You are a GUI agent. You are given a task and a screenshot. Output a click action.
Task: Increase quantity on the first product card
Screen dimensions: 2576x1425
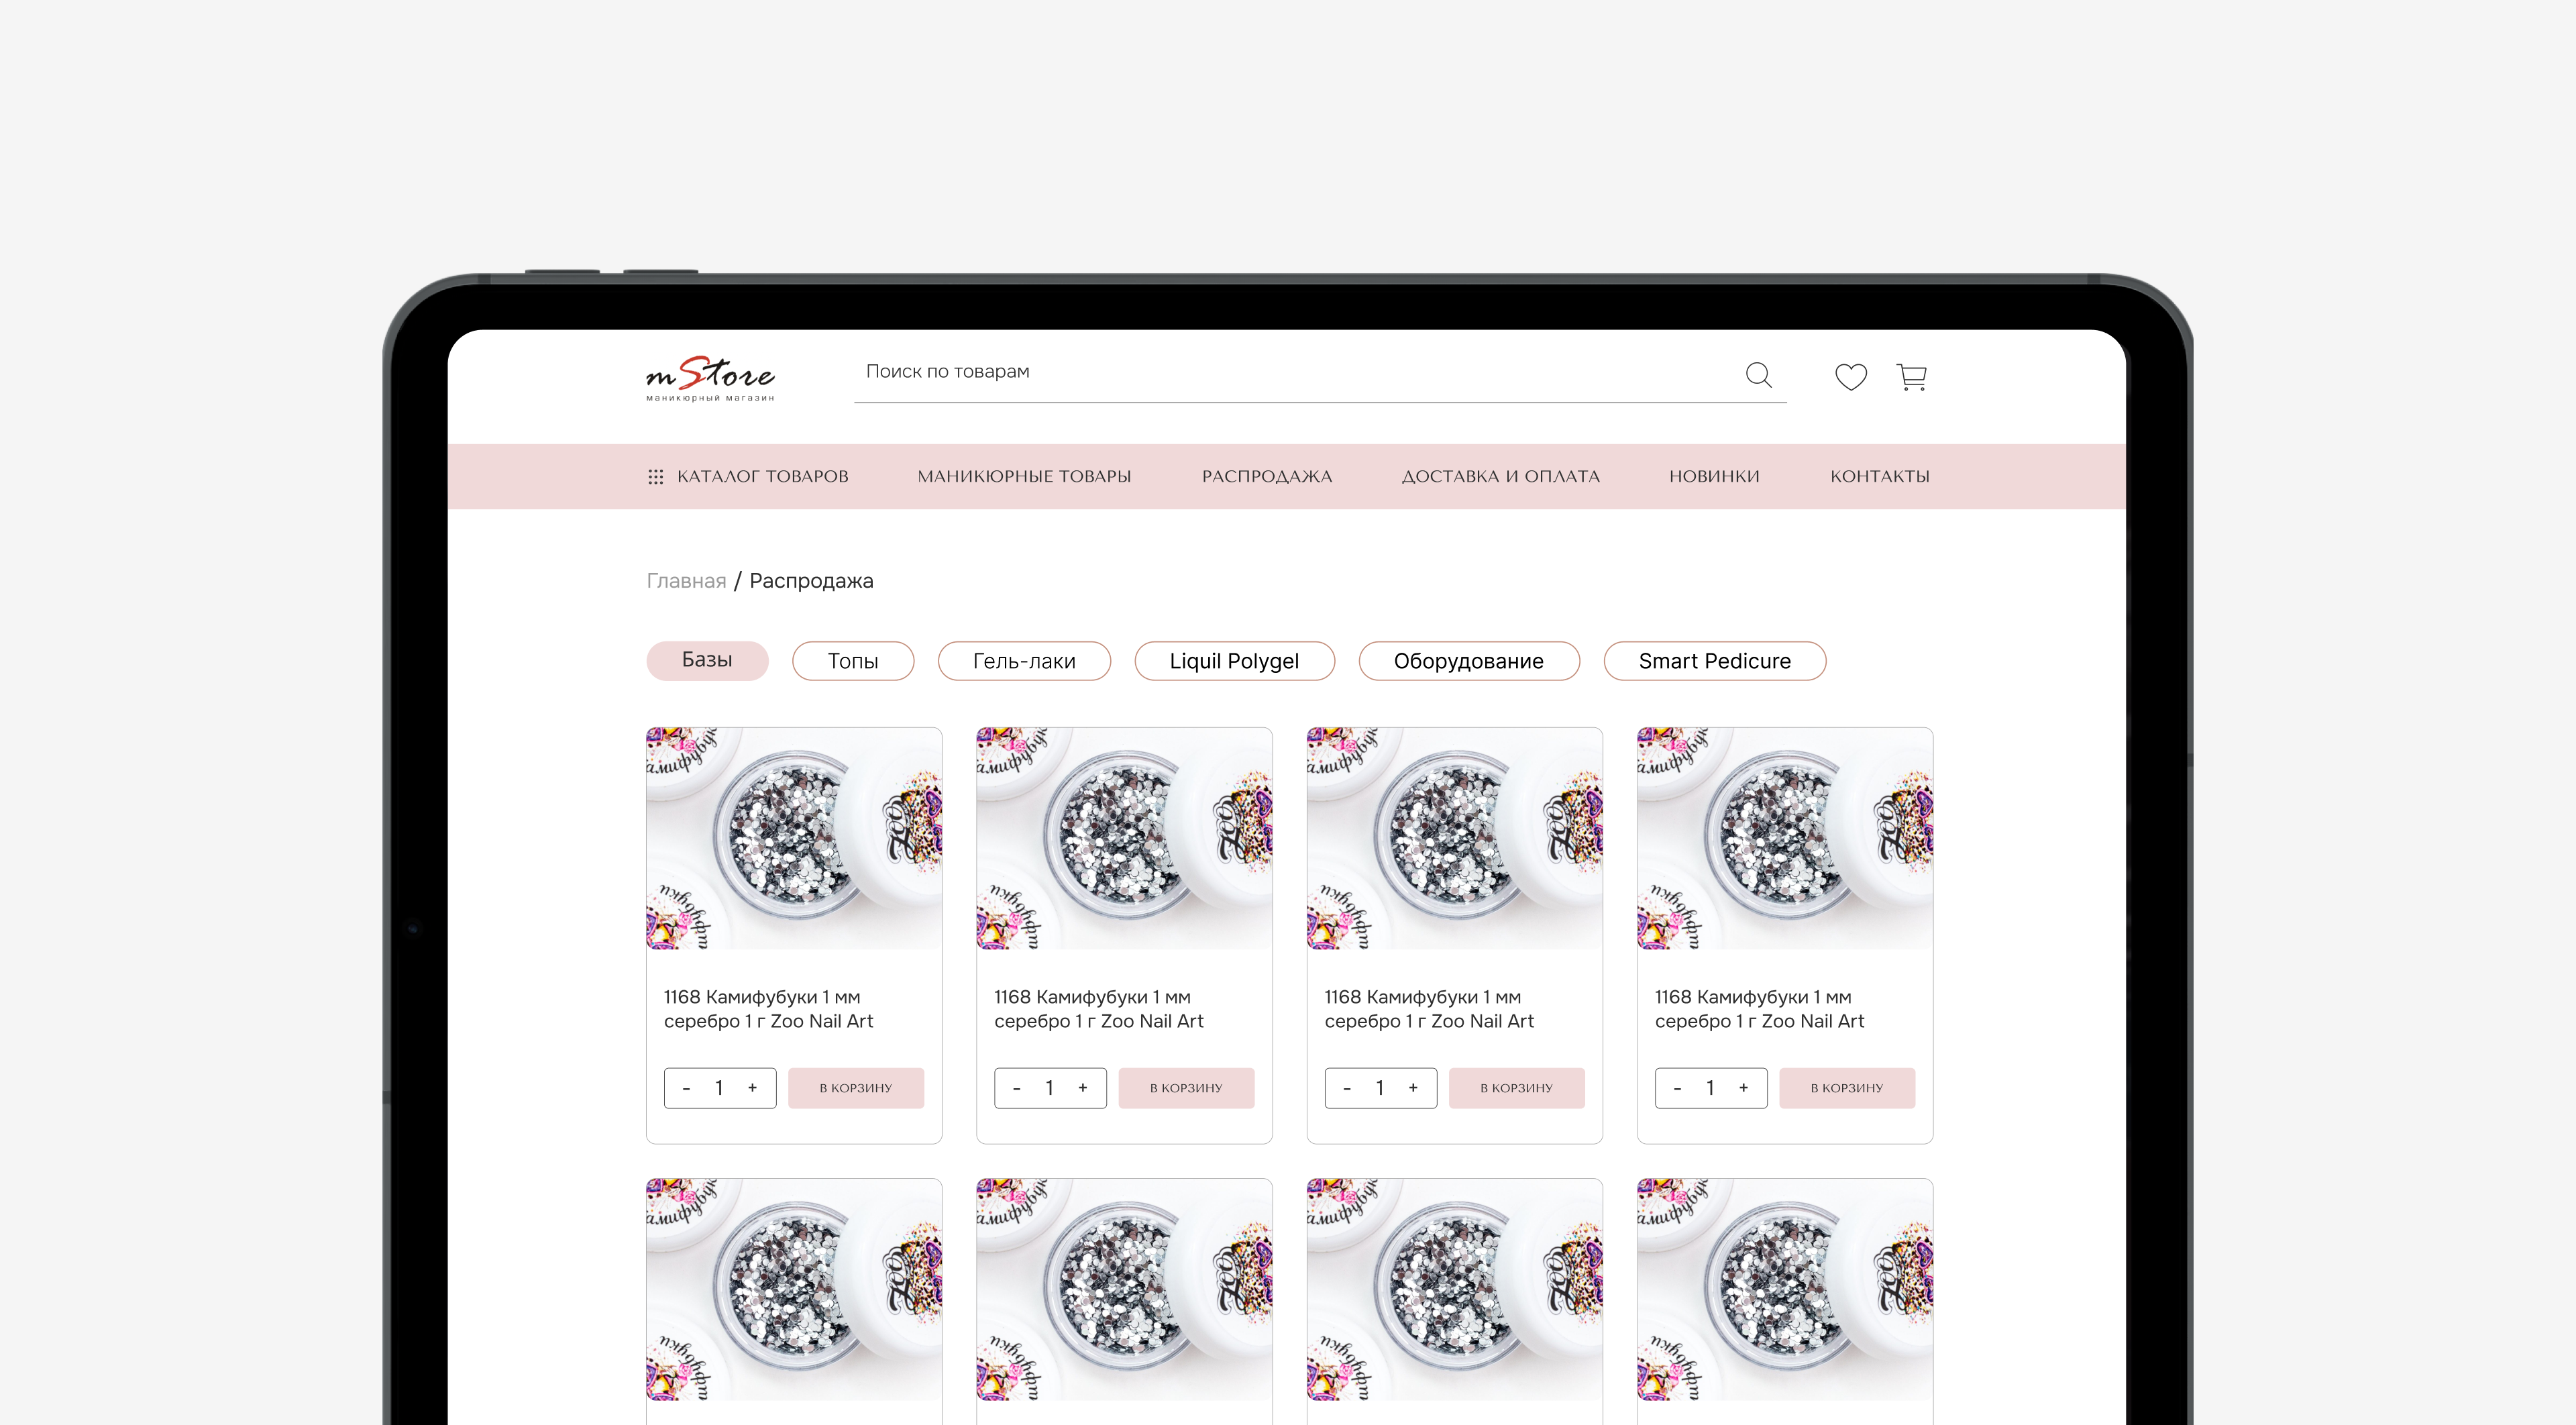[x=753, y=1088]
